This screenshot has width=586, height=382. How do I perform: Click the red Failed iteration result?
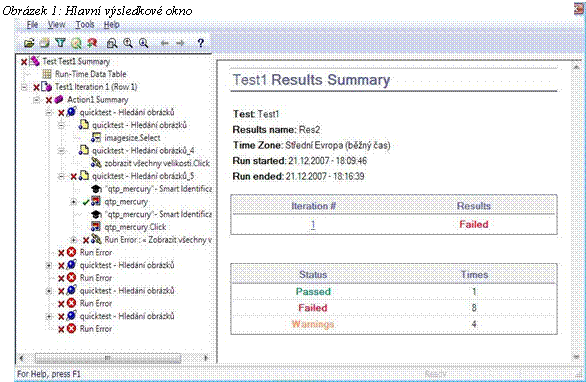tap(474, 224)
